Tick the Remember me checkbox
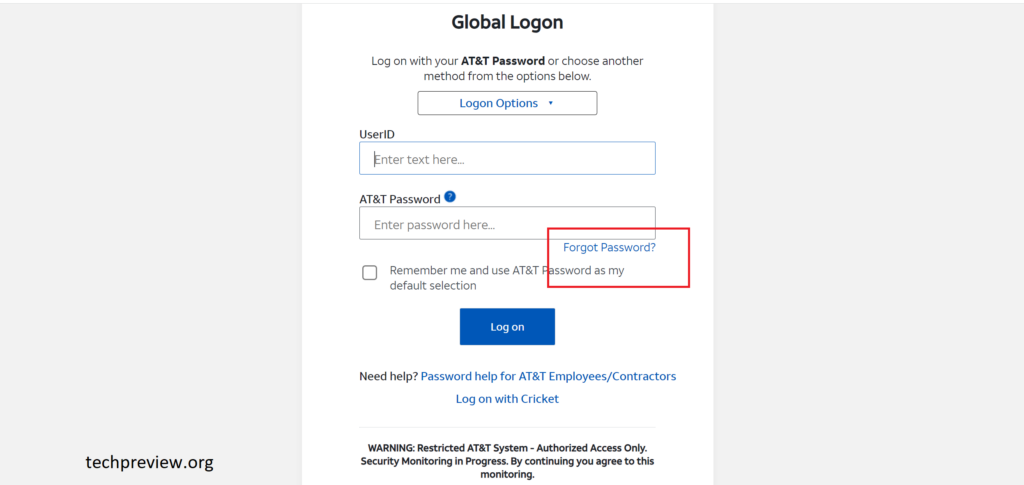 tap(370, 272)
